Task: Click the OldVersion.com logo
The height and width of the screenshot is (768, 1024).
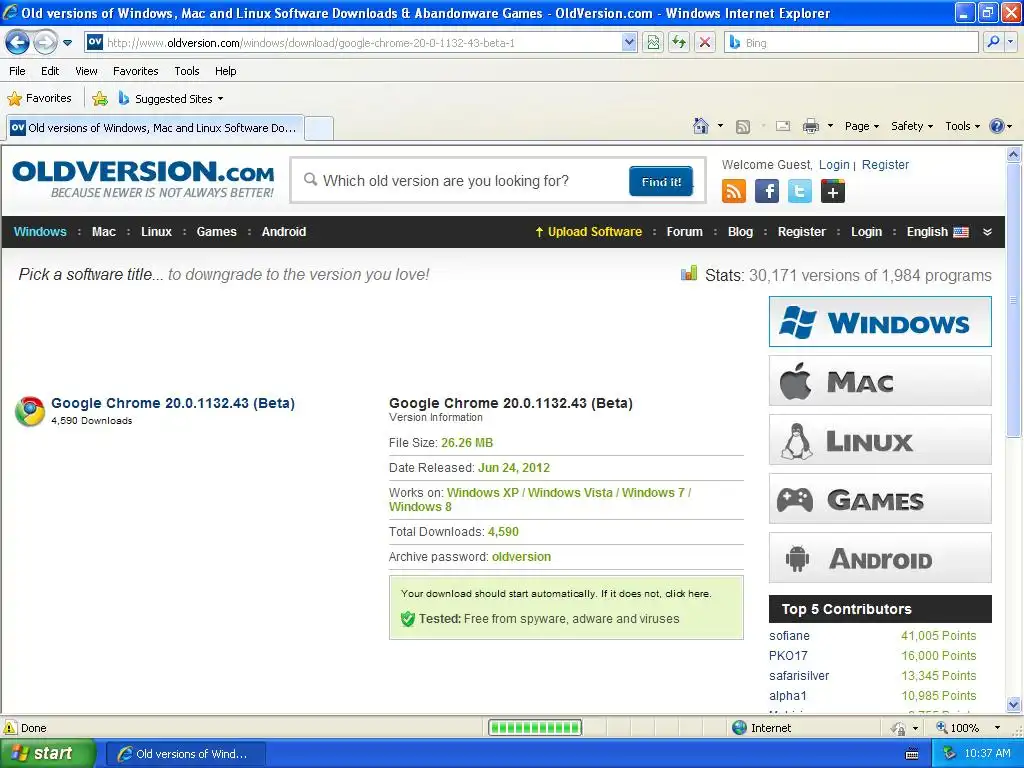Action: (x=143, y=179)
